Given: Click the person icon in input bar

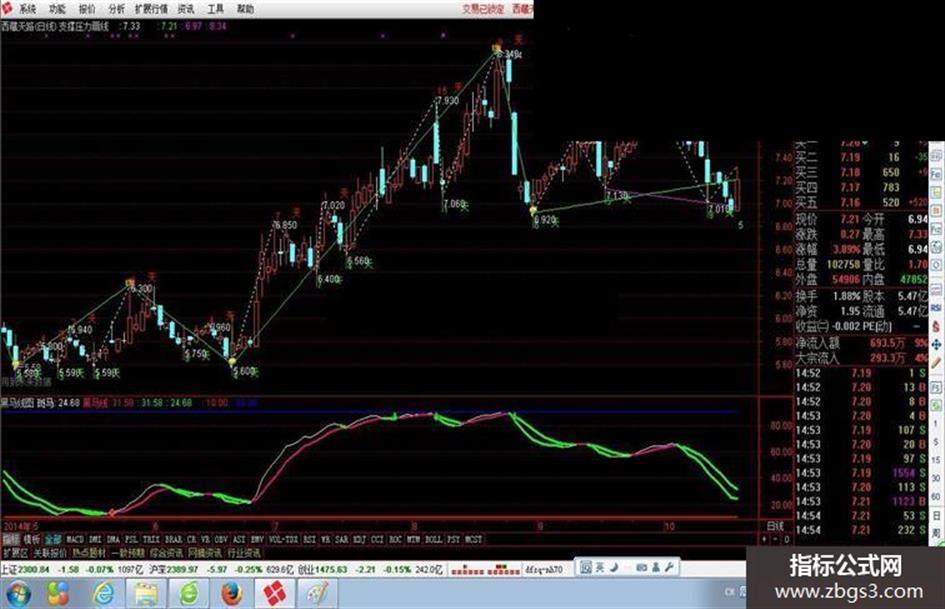Looking at the screenshot, I should pyautogui.click(x=656, y=567).
